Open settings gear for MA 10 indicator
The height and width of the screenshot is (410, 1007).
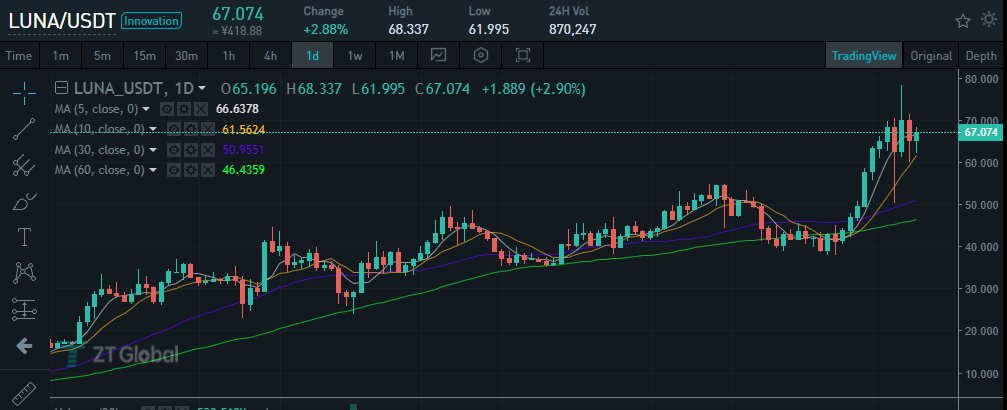coord(191,129)
